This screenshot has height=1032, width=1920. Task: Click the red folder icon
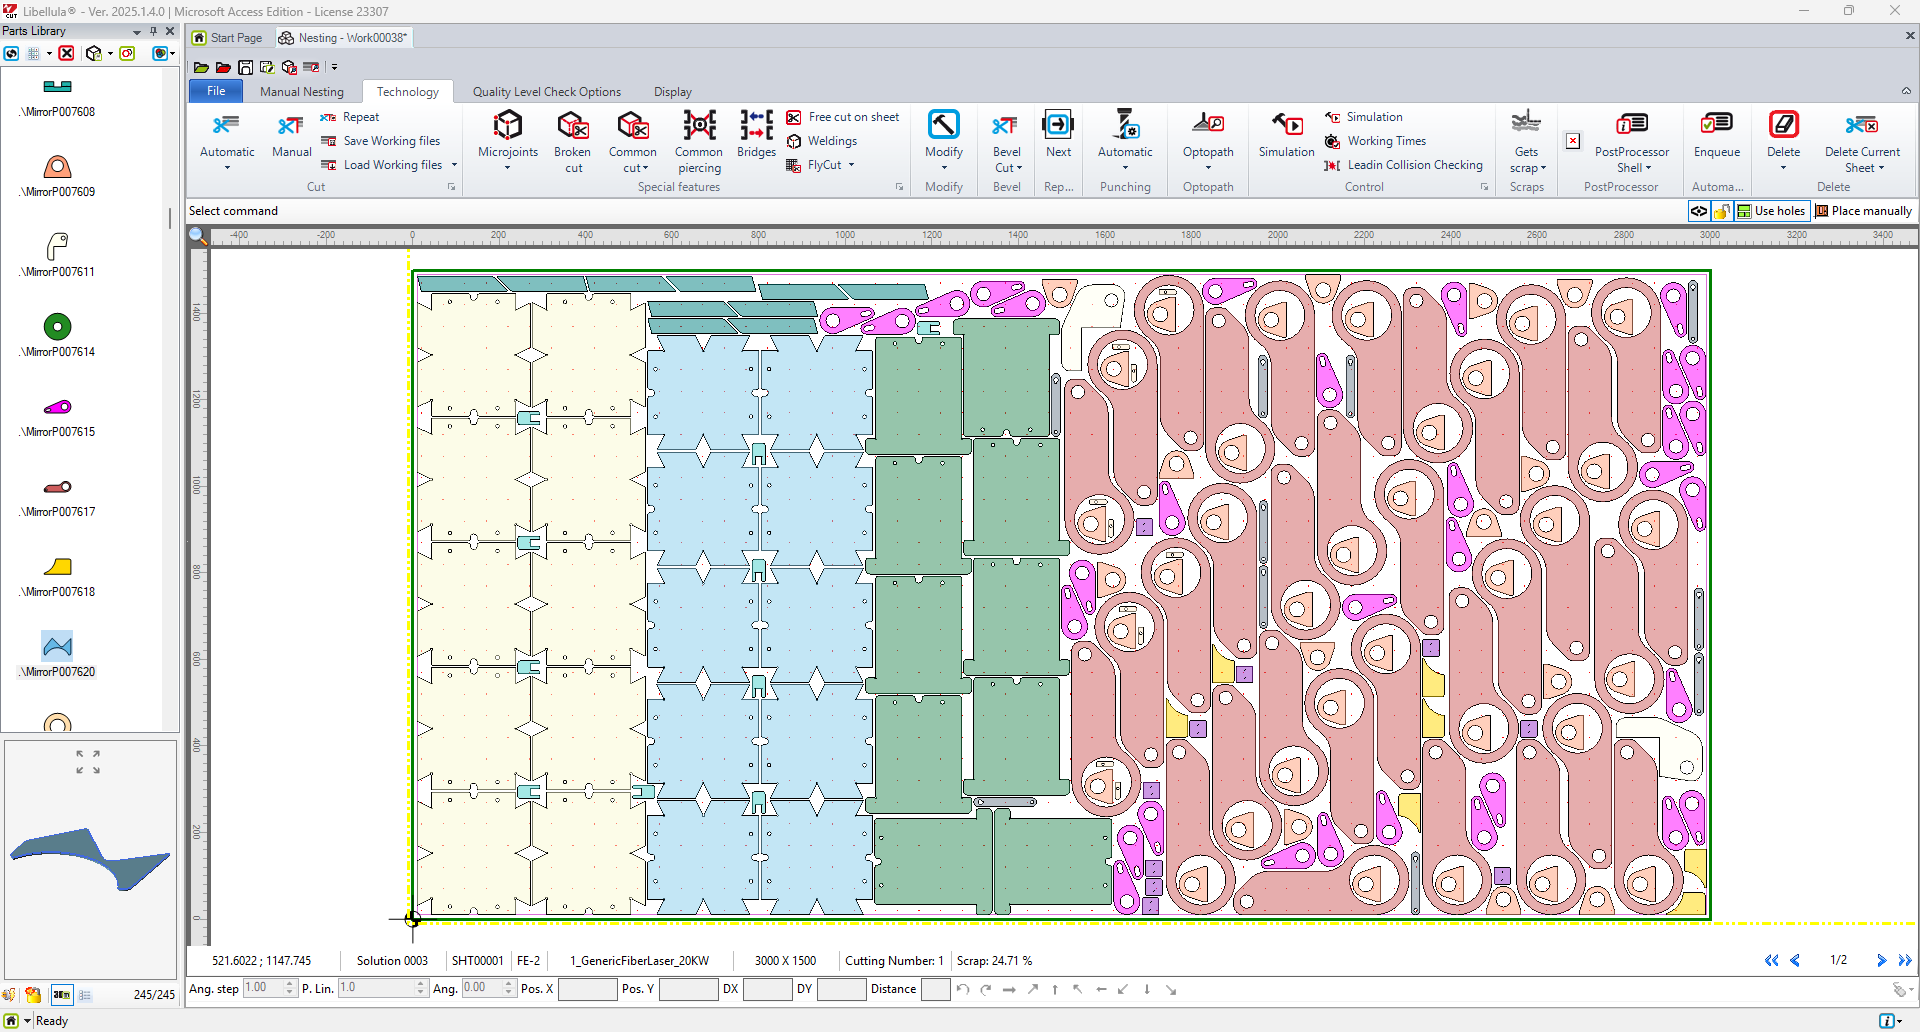click(223, 67)
